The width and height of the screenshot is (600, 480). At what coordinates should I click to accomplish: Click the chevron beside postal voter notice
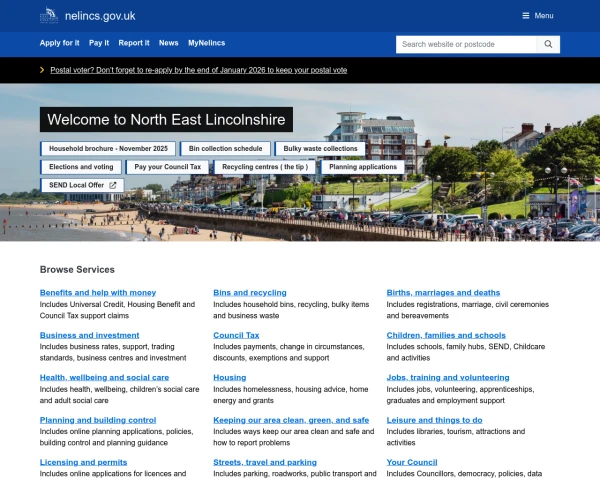pyautogui.click(x=42, y=70)
